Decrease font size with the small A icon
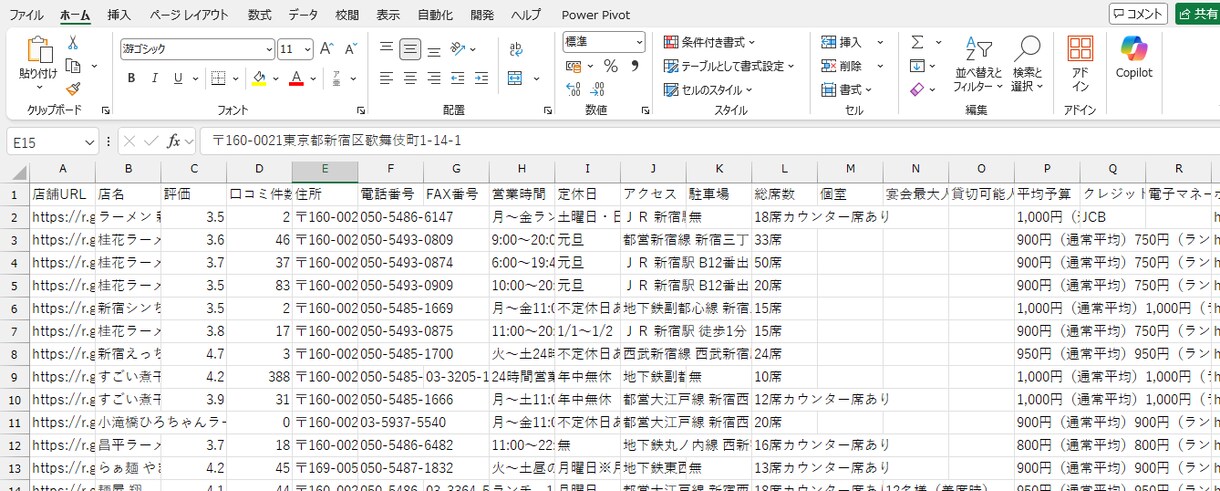Viewport: 1220px width, 491px height. click(x=351, y=48)
